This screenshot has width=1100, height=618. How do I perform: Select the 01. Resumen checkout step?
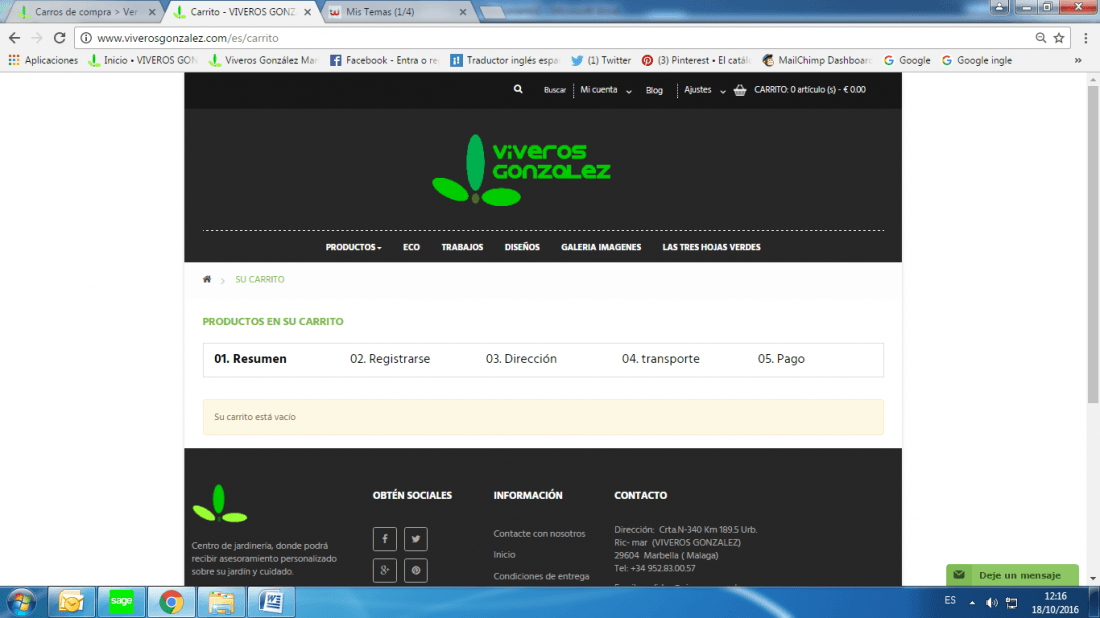tap(250, 358)
